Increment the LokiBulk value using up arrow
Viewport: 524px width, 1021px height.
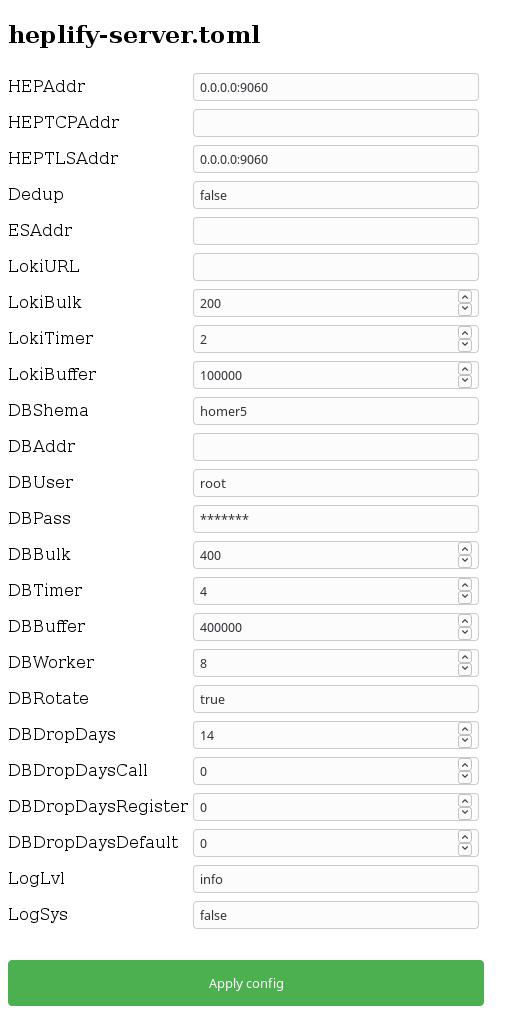[x=465, y=297]
